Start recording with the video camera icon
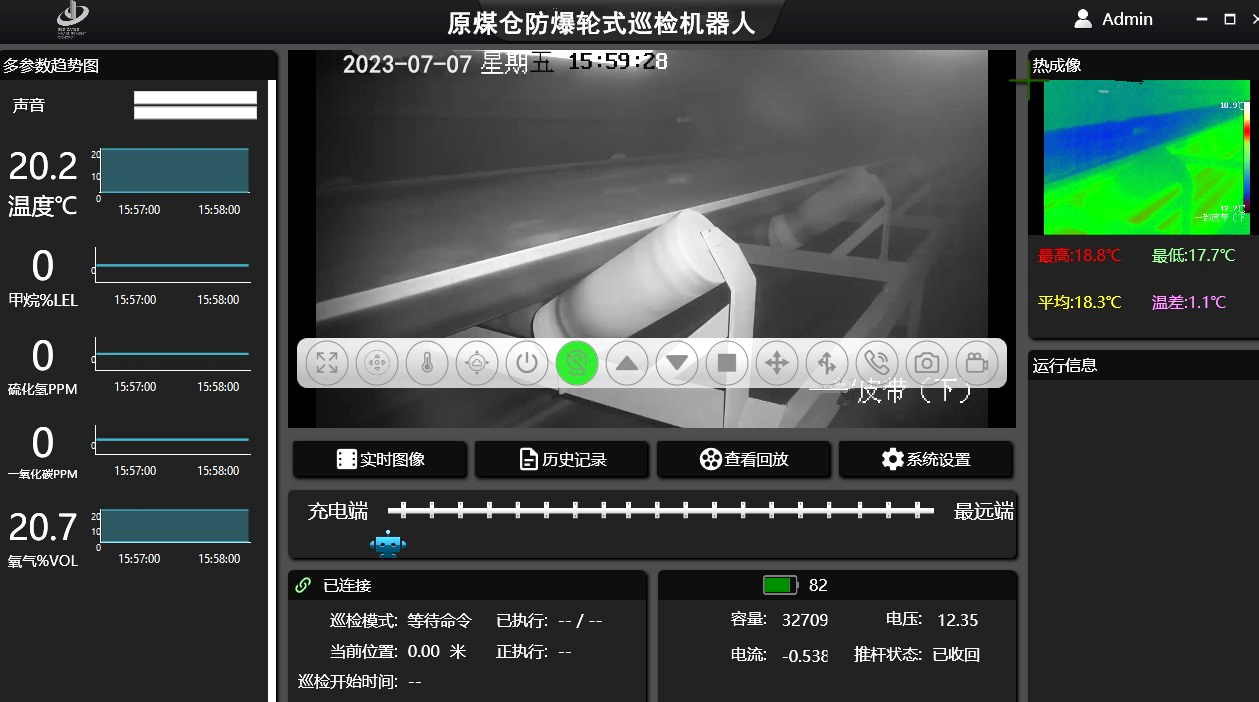 coord(977,363)
